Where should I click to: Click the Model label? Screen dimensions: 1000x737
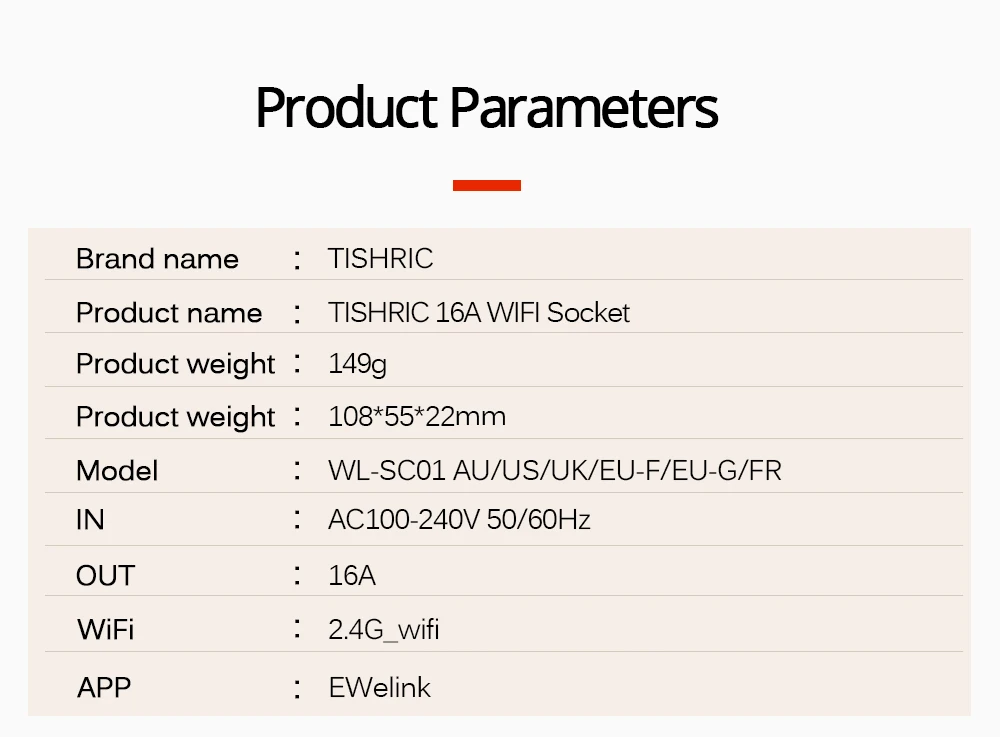(x=117, y=471)
